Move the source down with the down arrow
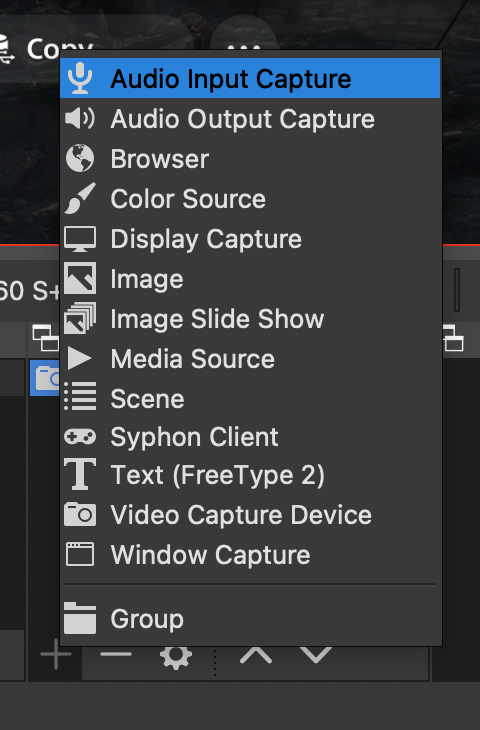 pyautogui.click(x=316, y=655)
